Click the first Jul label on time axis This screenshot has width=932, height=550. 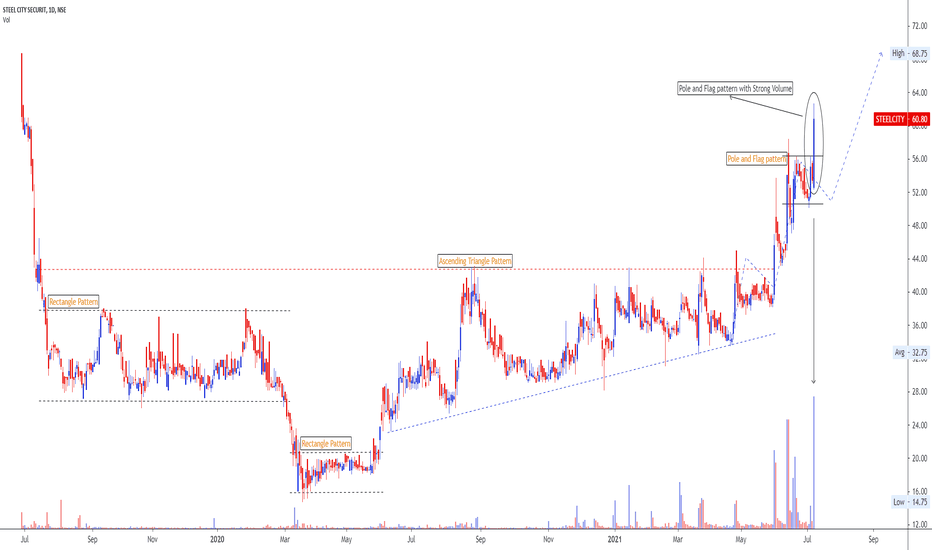(24, 540)
